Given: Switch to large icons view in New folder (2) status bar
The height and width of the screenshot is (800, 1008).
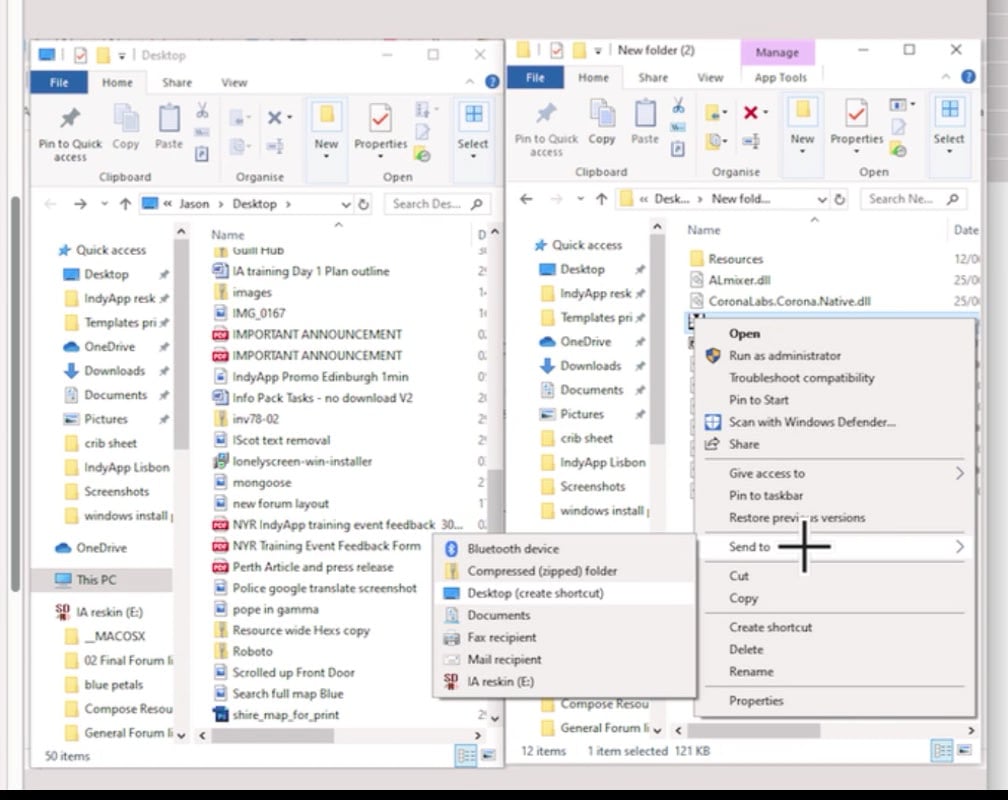Looking at the screenshot, I should (964, 750).
